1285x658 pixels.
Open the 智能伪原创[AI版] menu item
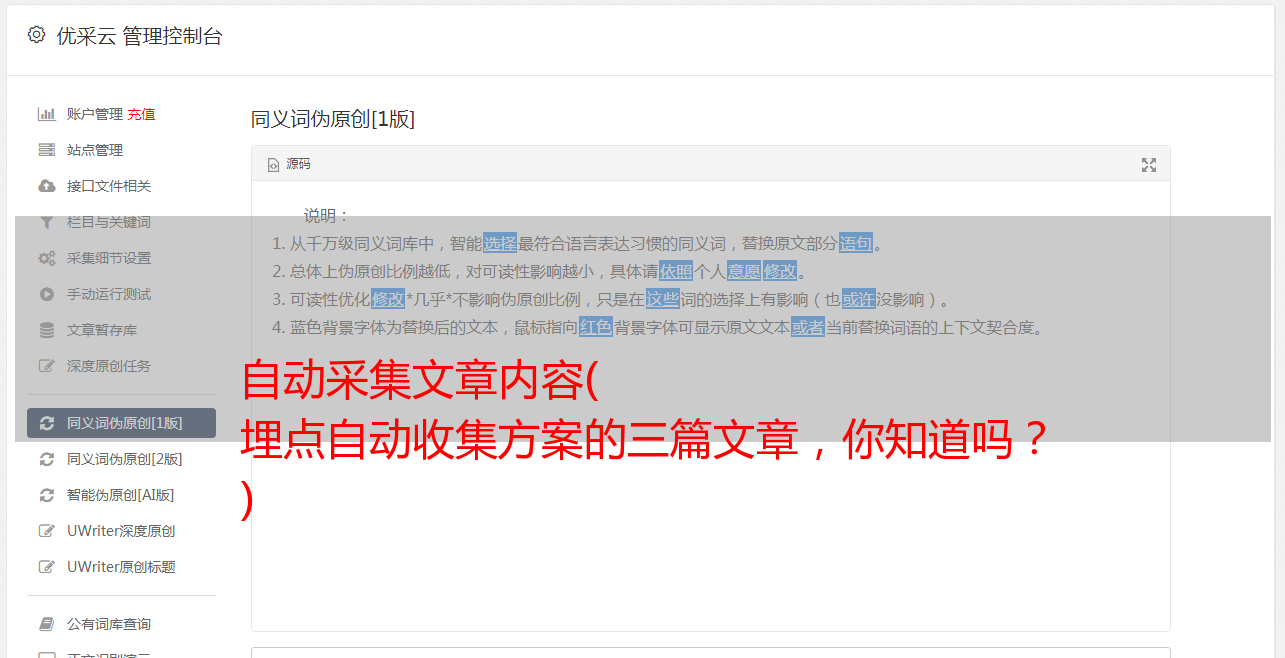point(121,495)
